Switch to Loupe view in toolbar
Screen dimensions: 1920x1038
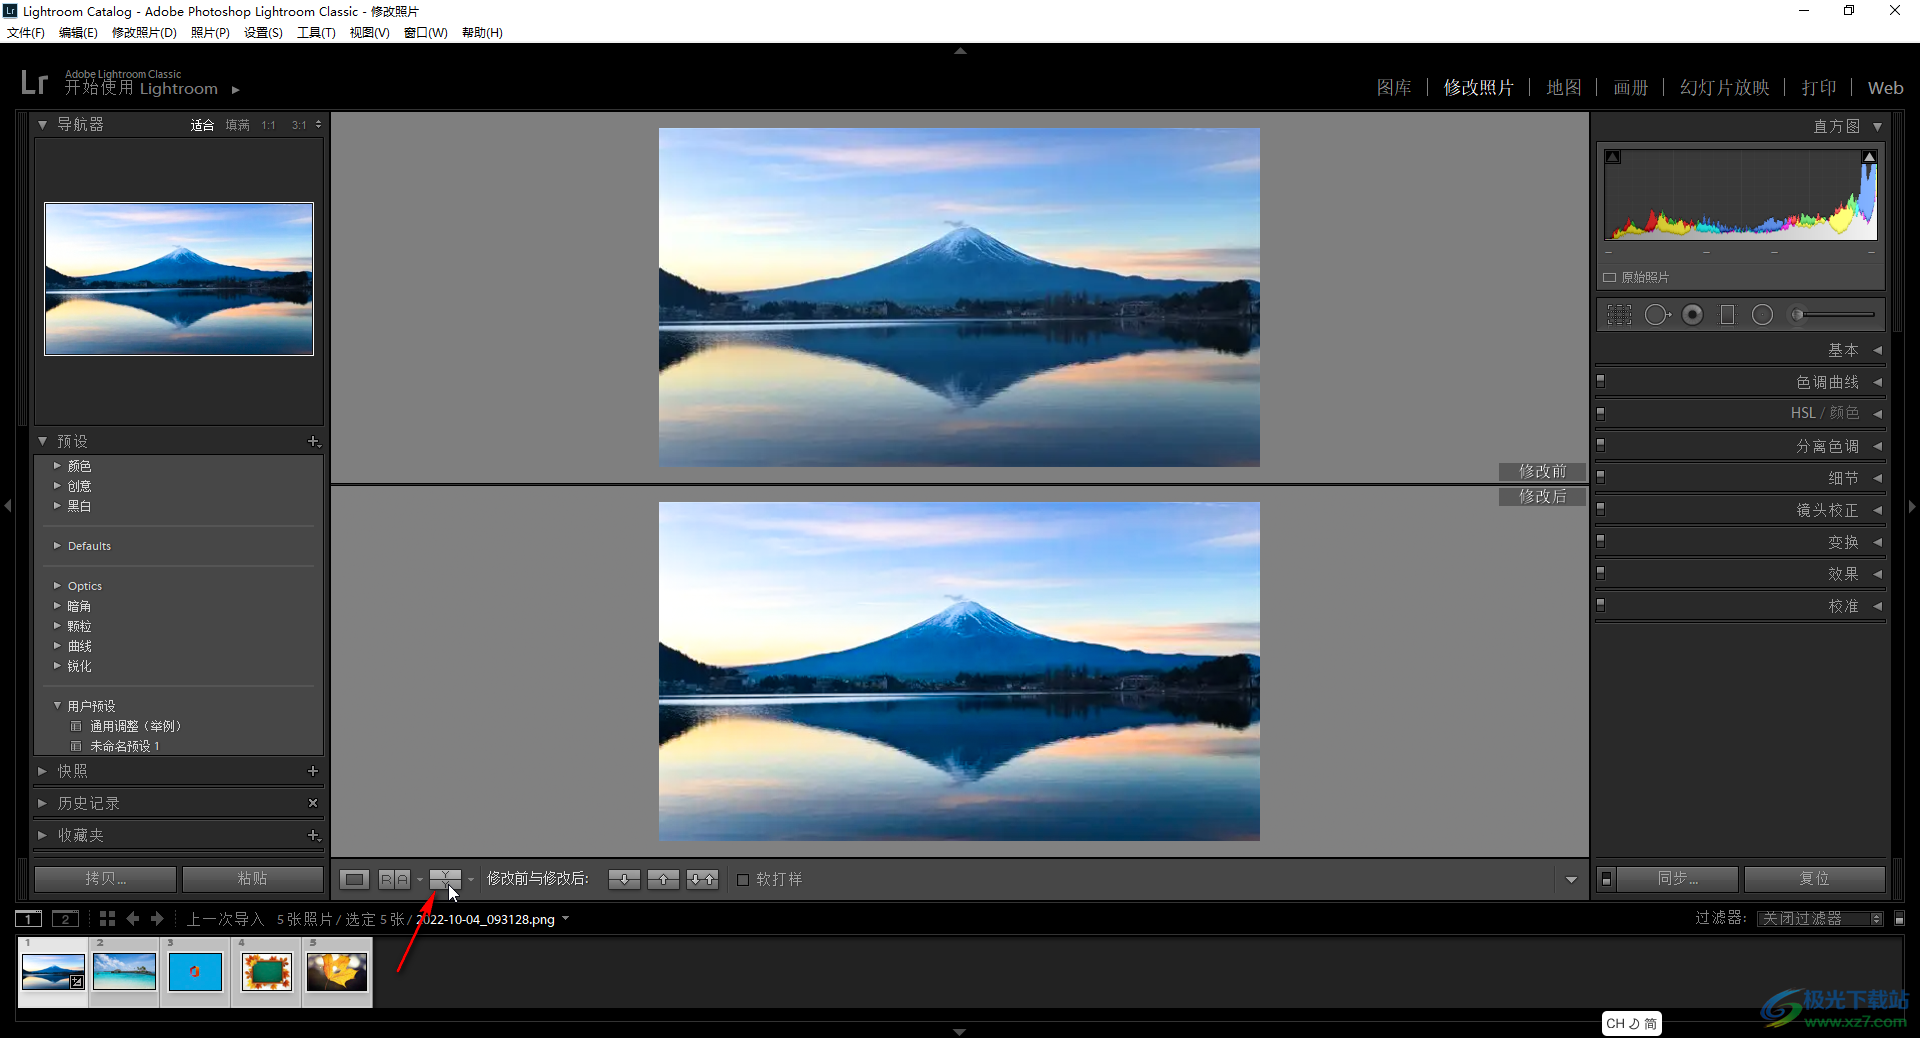(354, 879)
